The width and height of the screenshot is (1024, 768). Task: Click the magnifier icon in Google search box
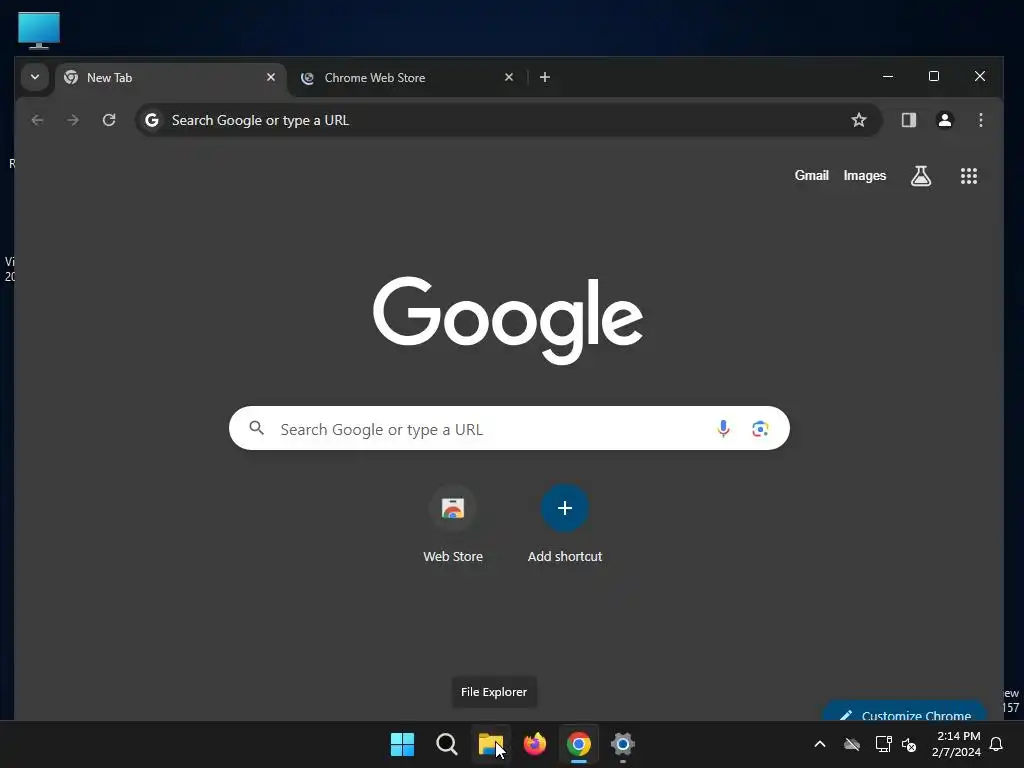(257, 428)
